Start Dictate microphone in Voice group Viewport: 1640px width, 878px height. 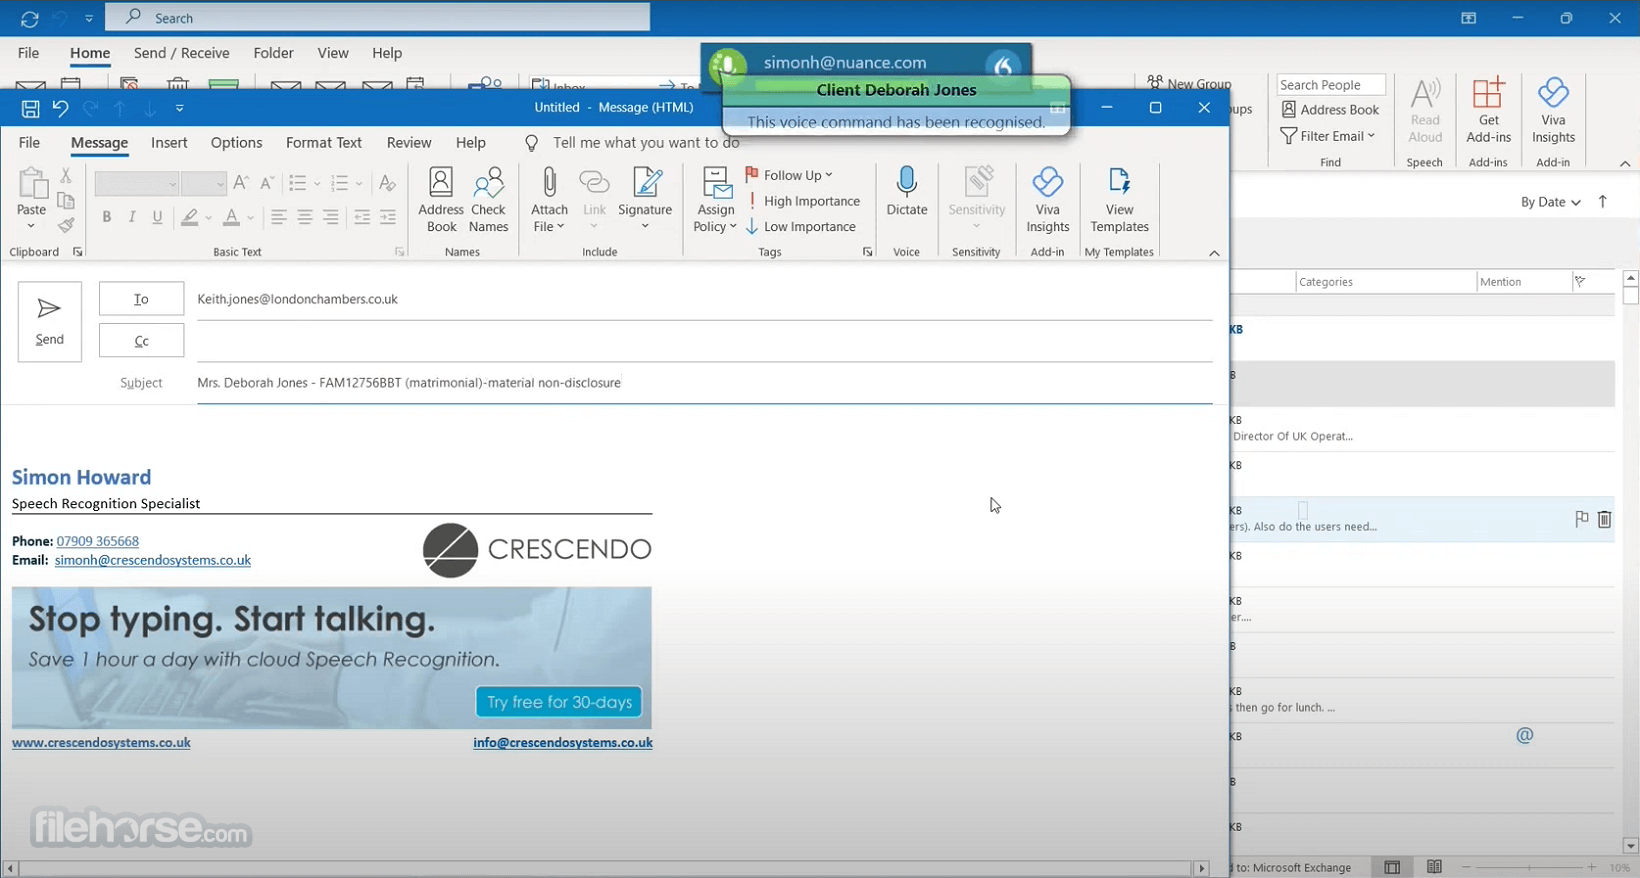click(x=907, y=192)
